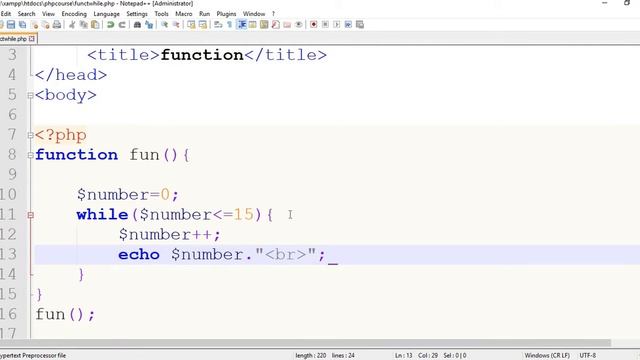The width and height of the screenshot is (640, 360).
Task: Click the $number++; statement on line 12
Action: click(x=169, y=235)
